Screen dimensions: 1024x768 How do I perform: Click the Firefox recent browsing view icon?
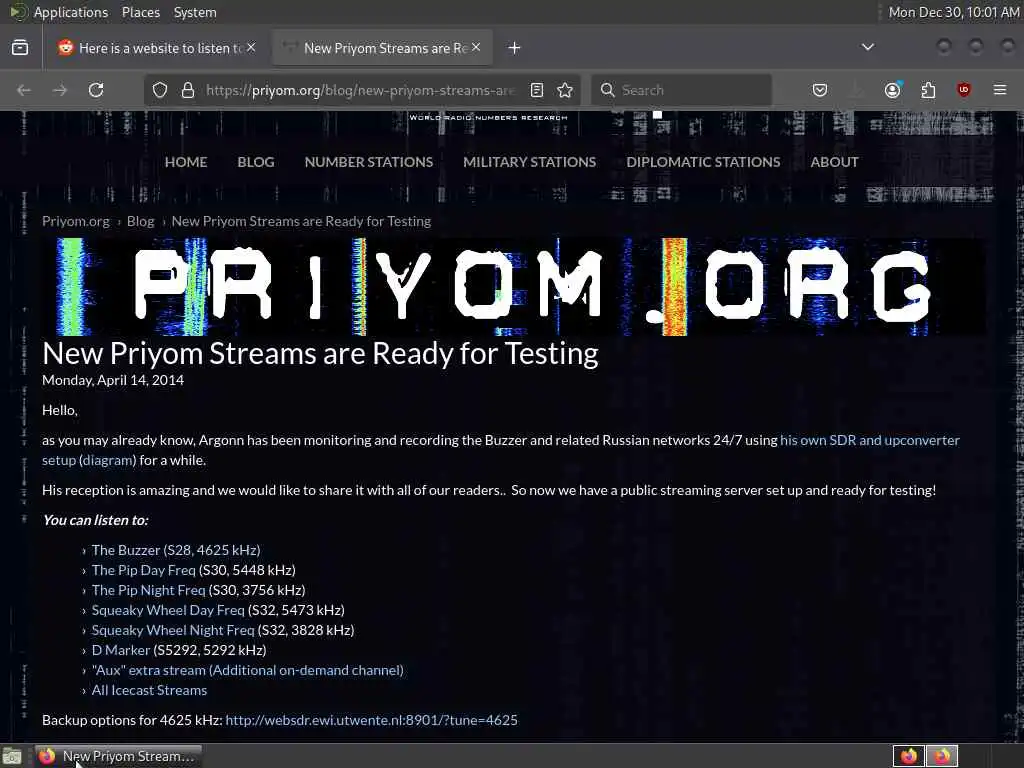[20, 48]
